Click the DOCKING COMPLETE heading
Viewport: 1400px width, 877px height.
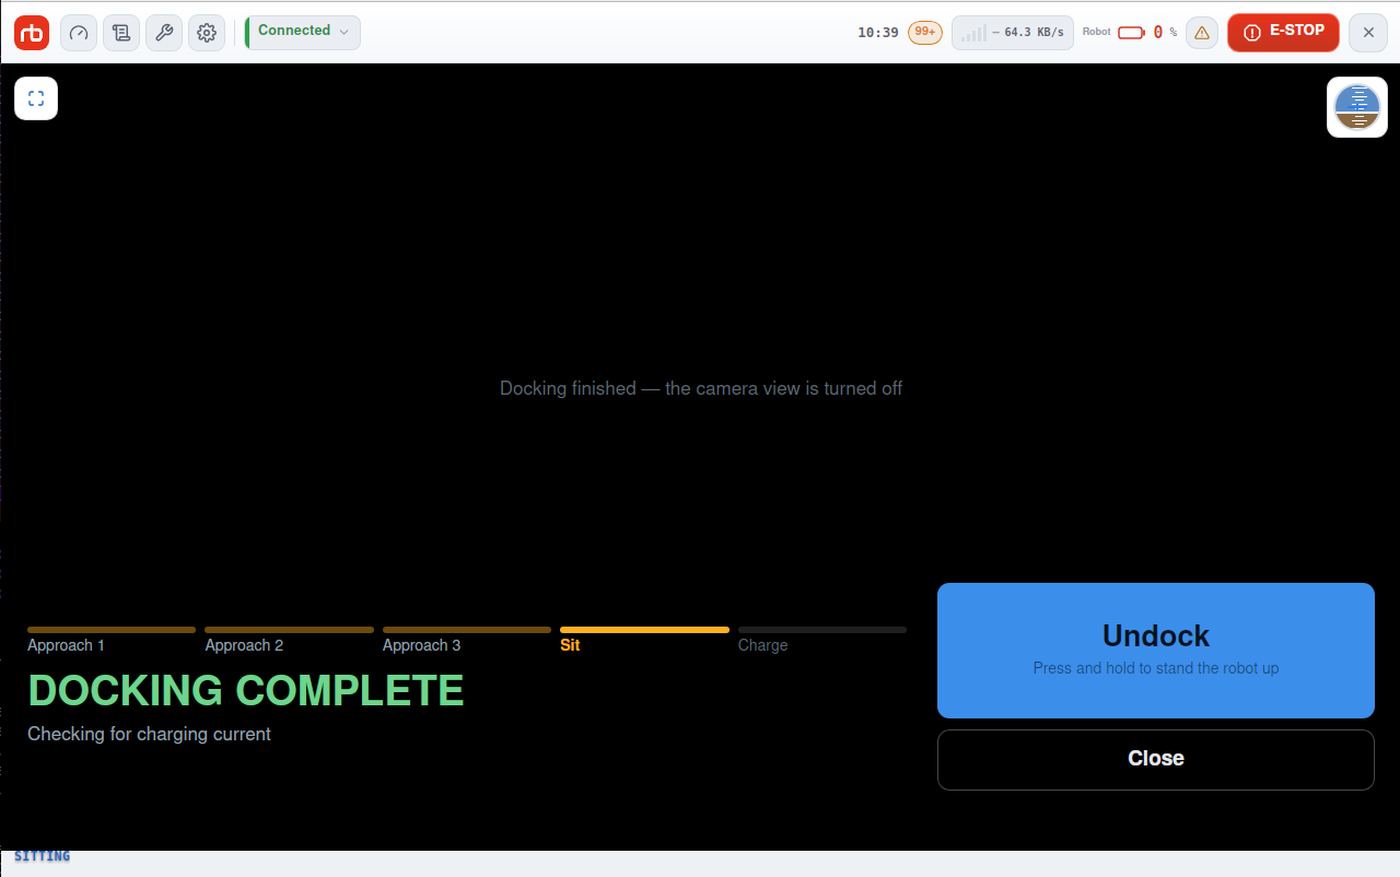click(246, 690)
